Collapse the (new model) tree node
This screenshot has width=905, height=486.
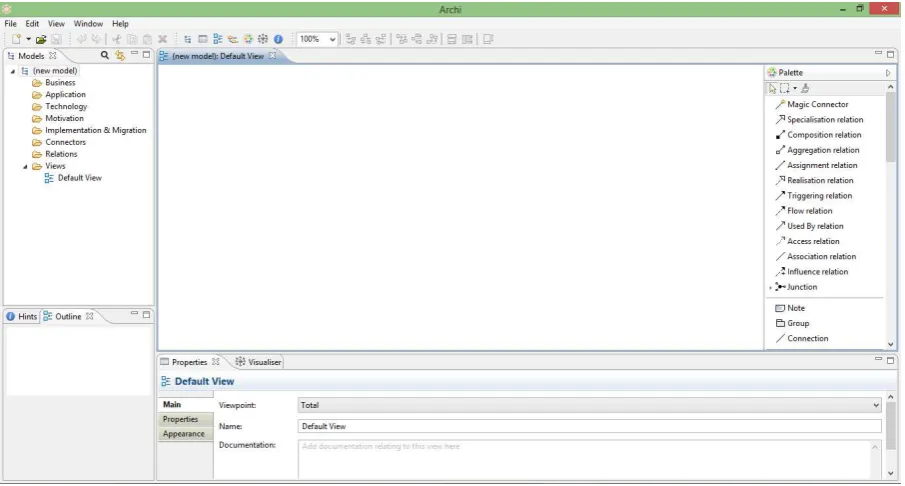(x=13, y=71)
